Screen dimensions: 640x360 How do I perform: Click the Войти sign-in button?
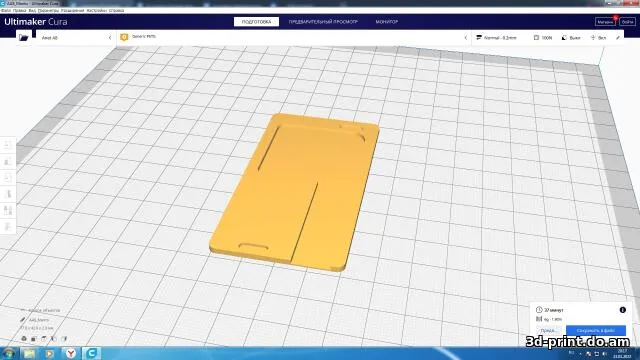(627, 22)
